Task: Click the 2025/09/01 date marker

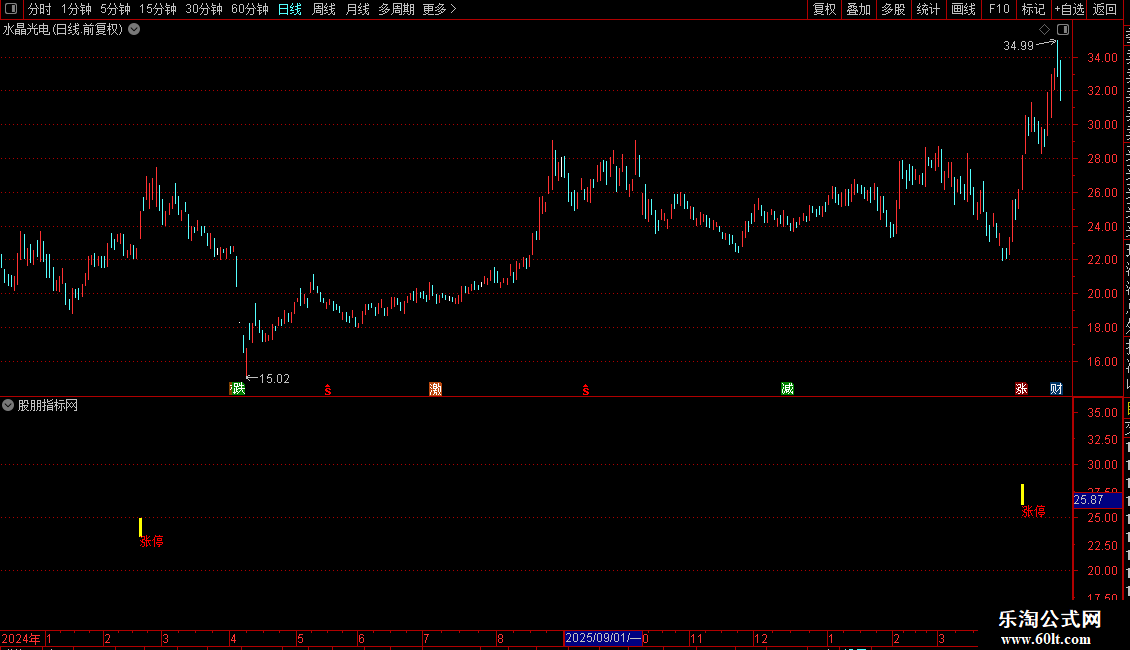Action: pyautogui.click(x=603, y=638)
